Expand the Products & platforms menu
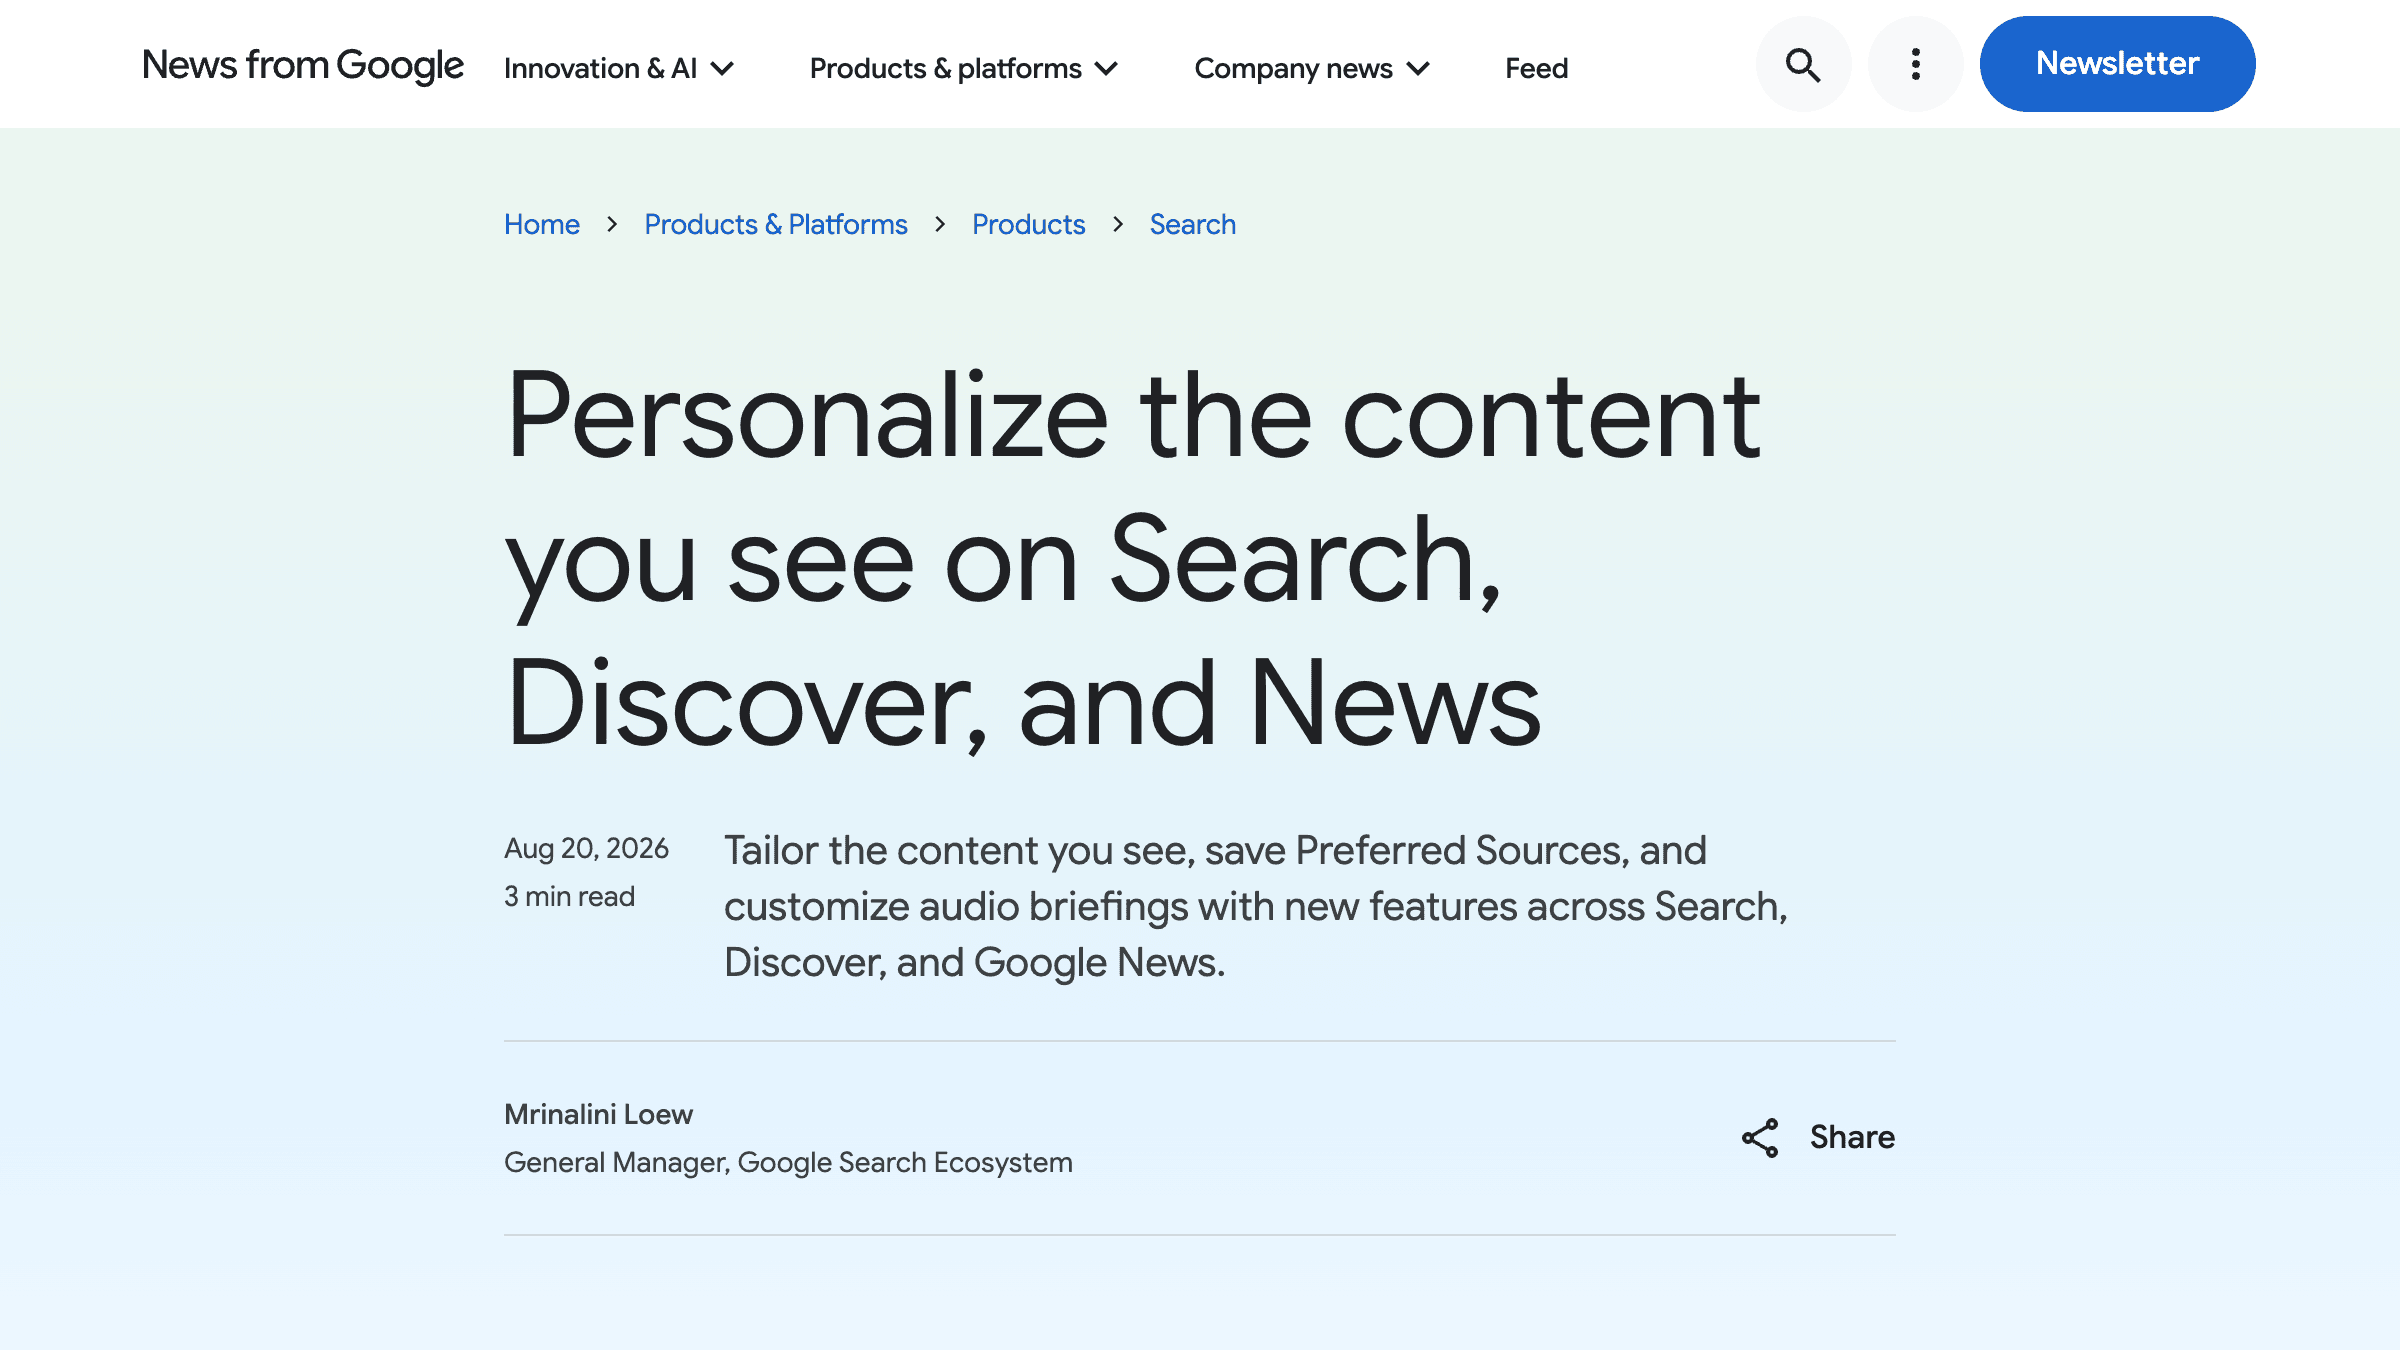The image size is (2400, 1350). pyautogui.click(x=963, y=68)
